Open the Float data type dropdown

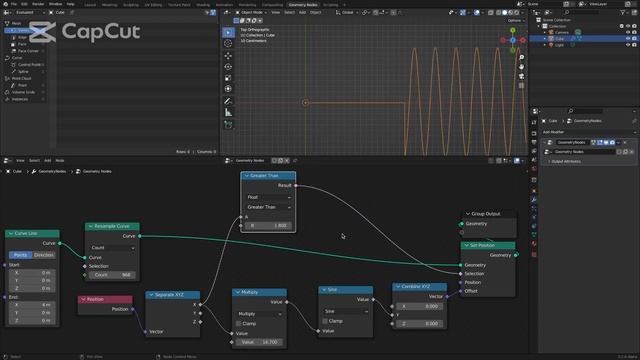click(269, 197)
